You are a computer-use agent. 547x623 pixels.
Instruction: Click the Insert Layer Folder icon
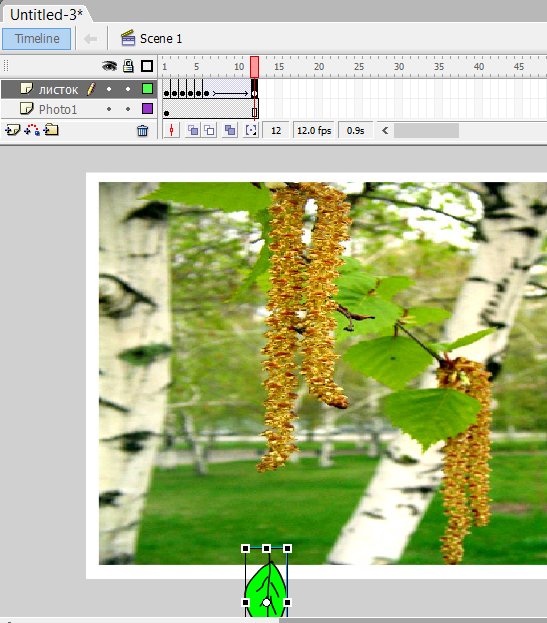(51, 130)
